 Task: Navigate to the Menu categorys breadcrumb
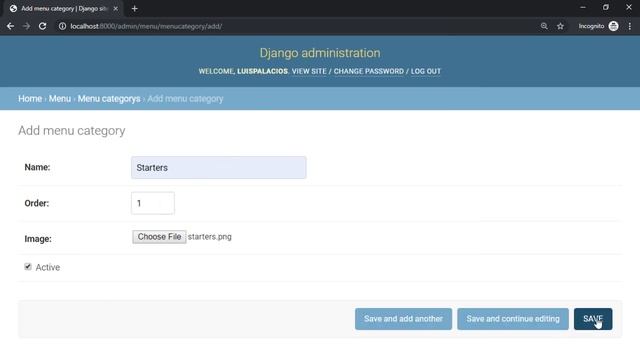(x=109, y=99)
